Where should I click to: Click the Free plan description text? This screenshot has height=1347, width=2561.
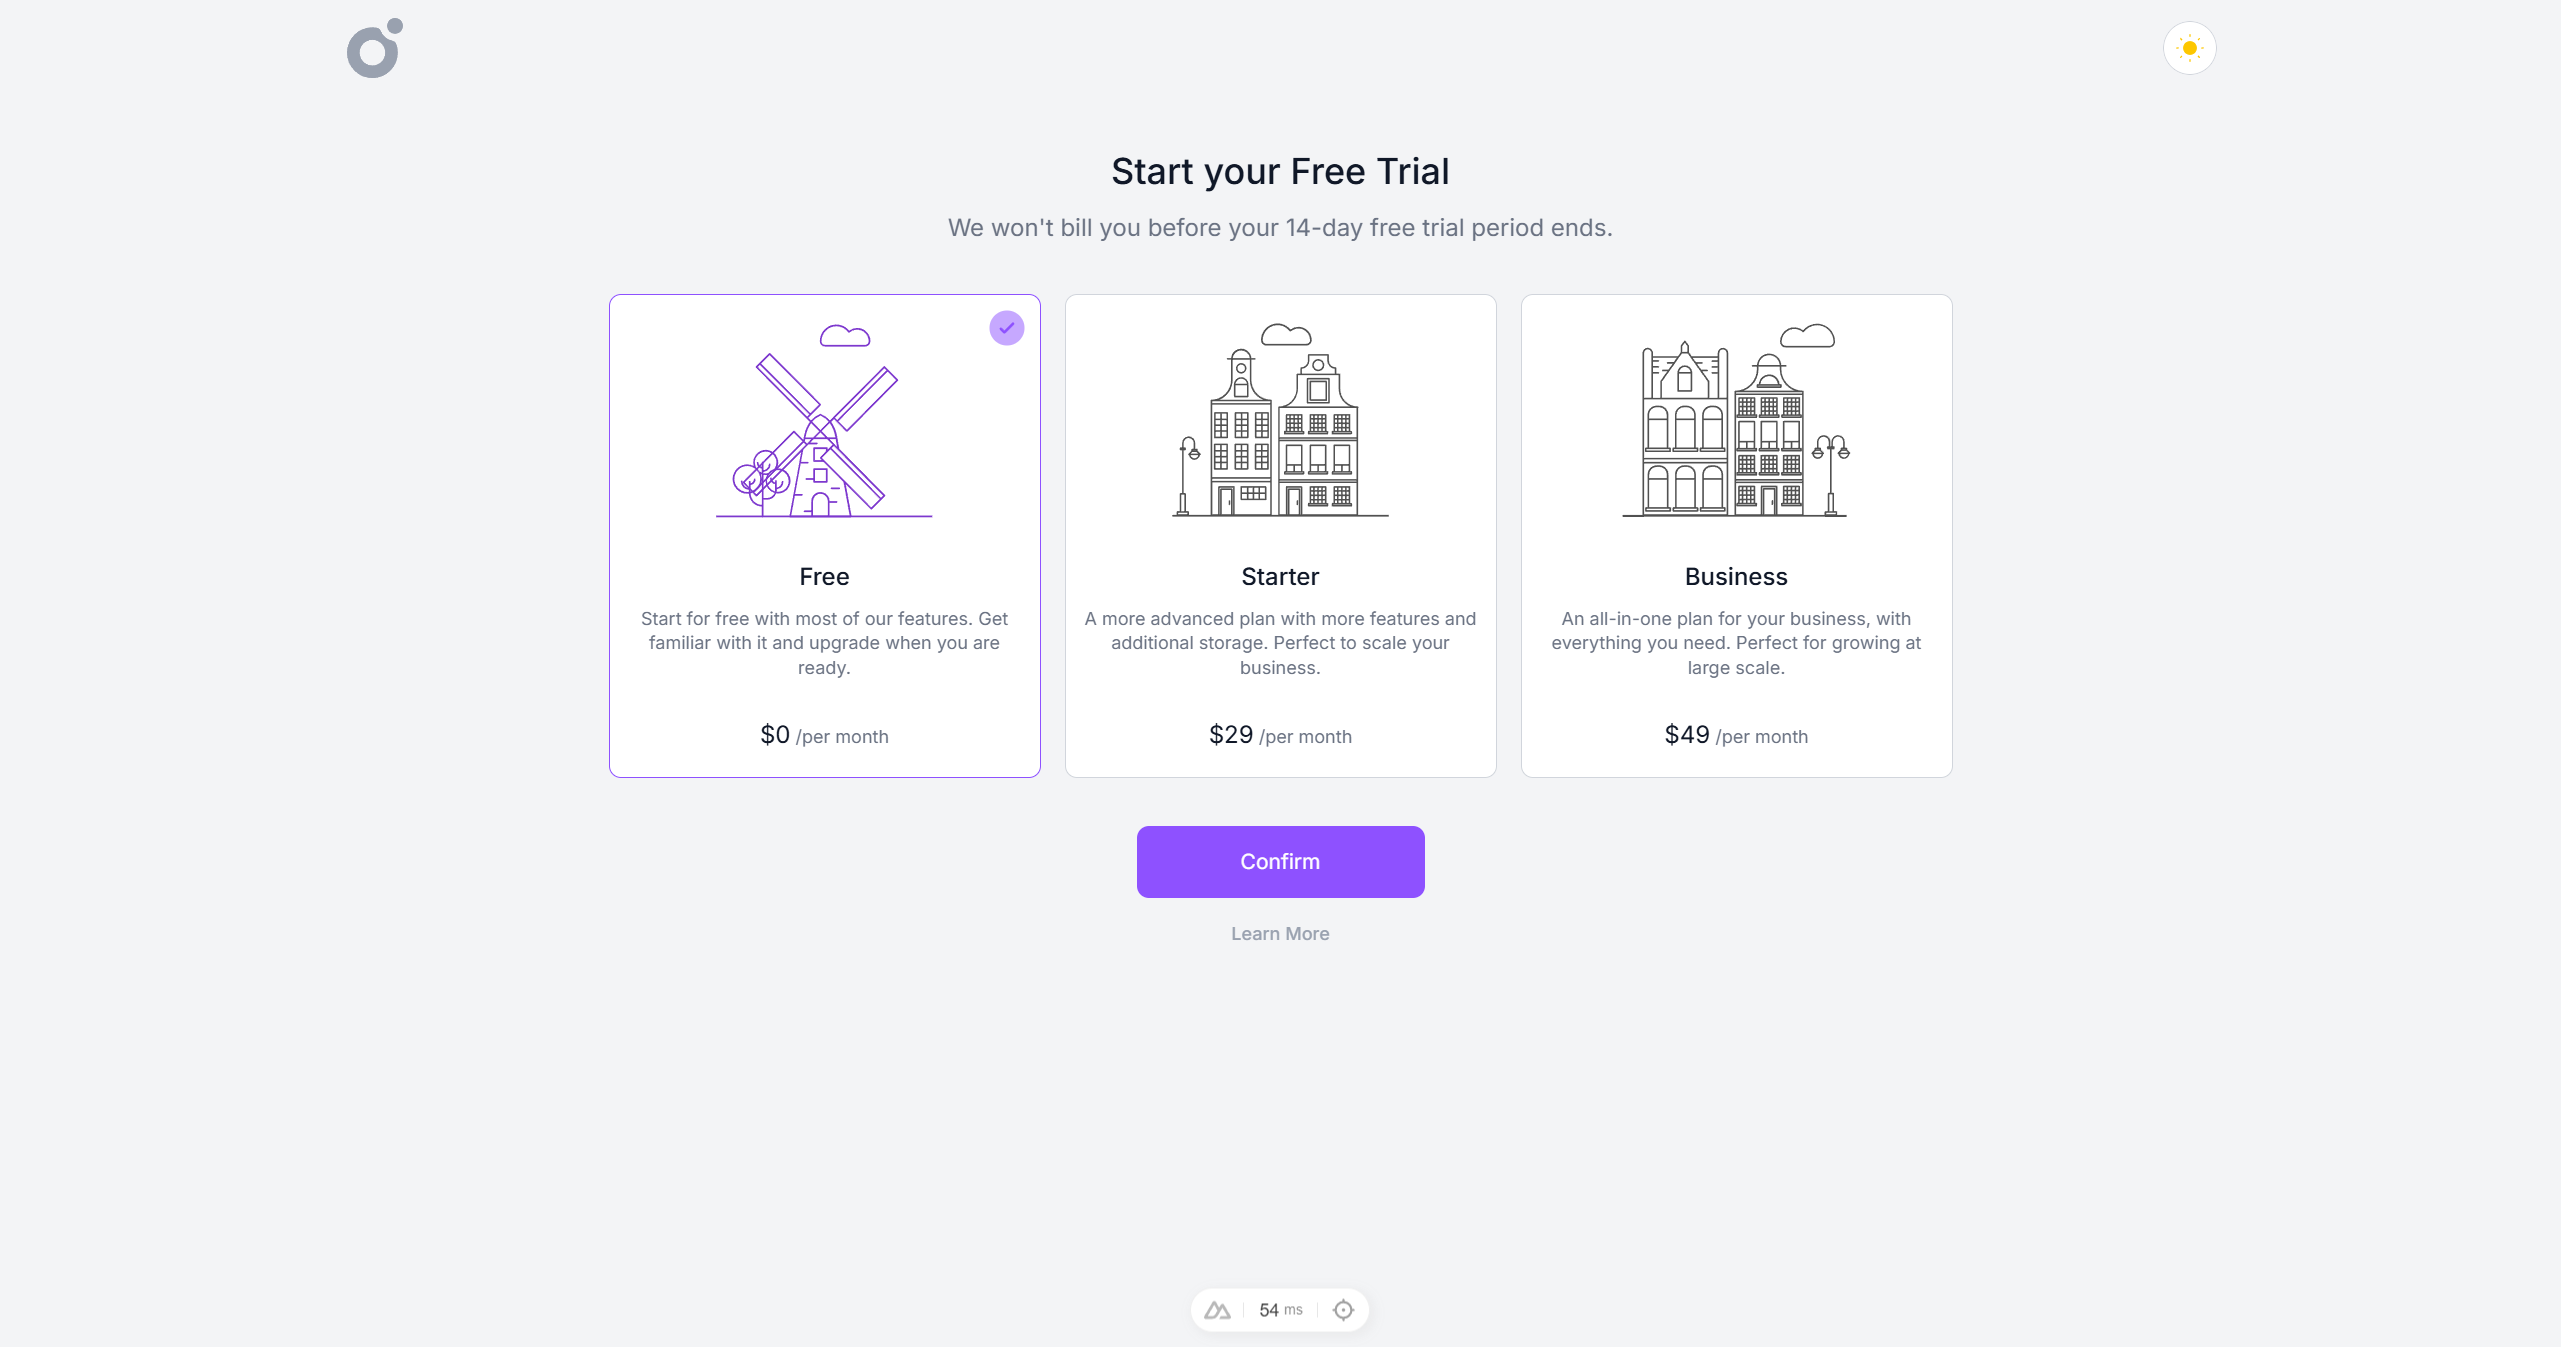(x=824, y=643)
